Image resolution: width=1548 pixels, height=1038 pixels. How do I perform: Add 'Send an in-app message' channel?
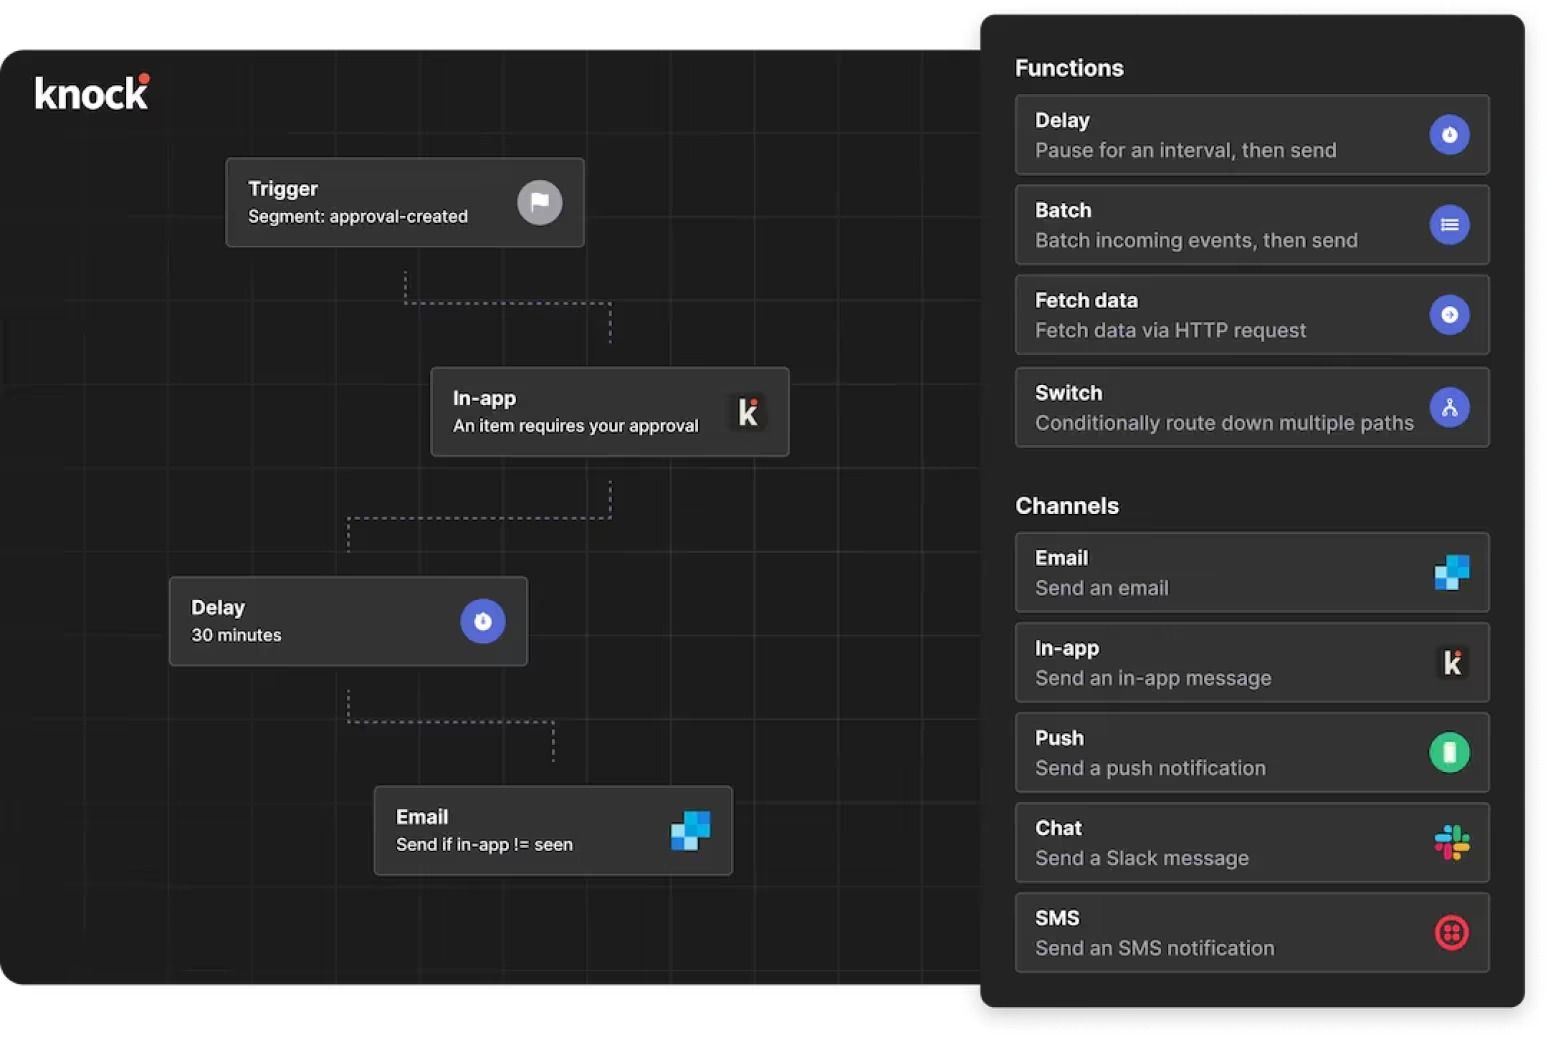tap(1152, 678)
